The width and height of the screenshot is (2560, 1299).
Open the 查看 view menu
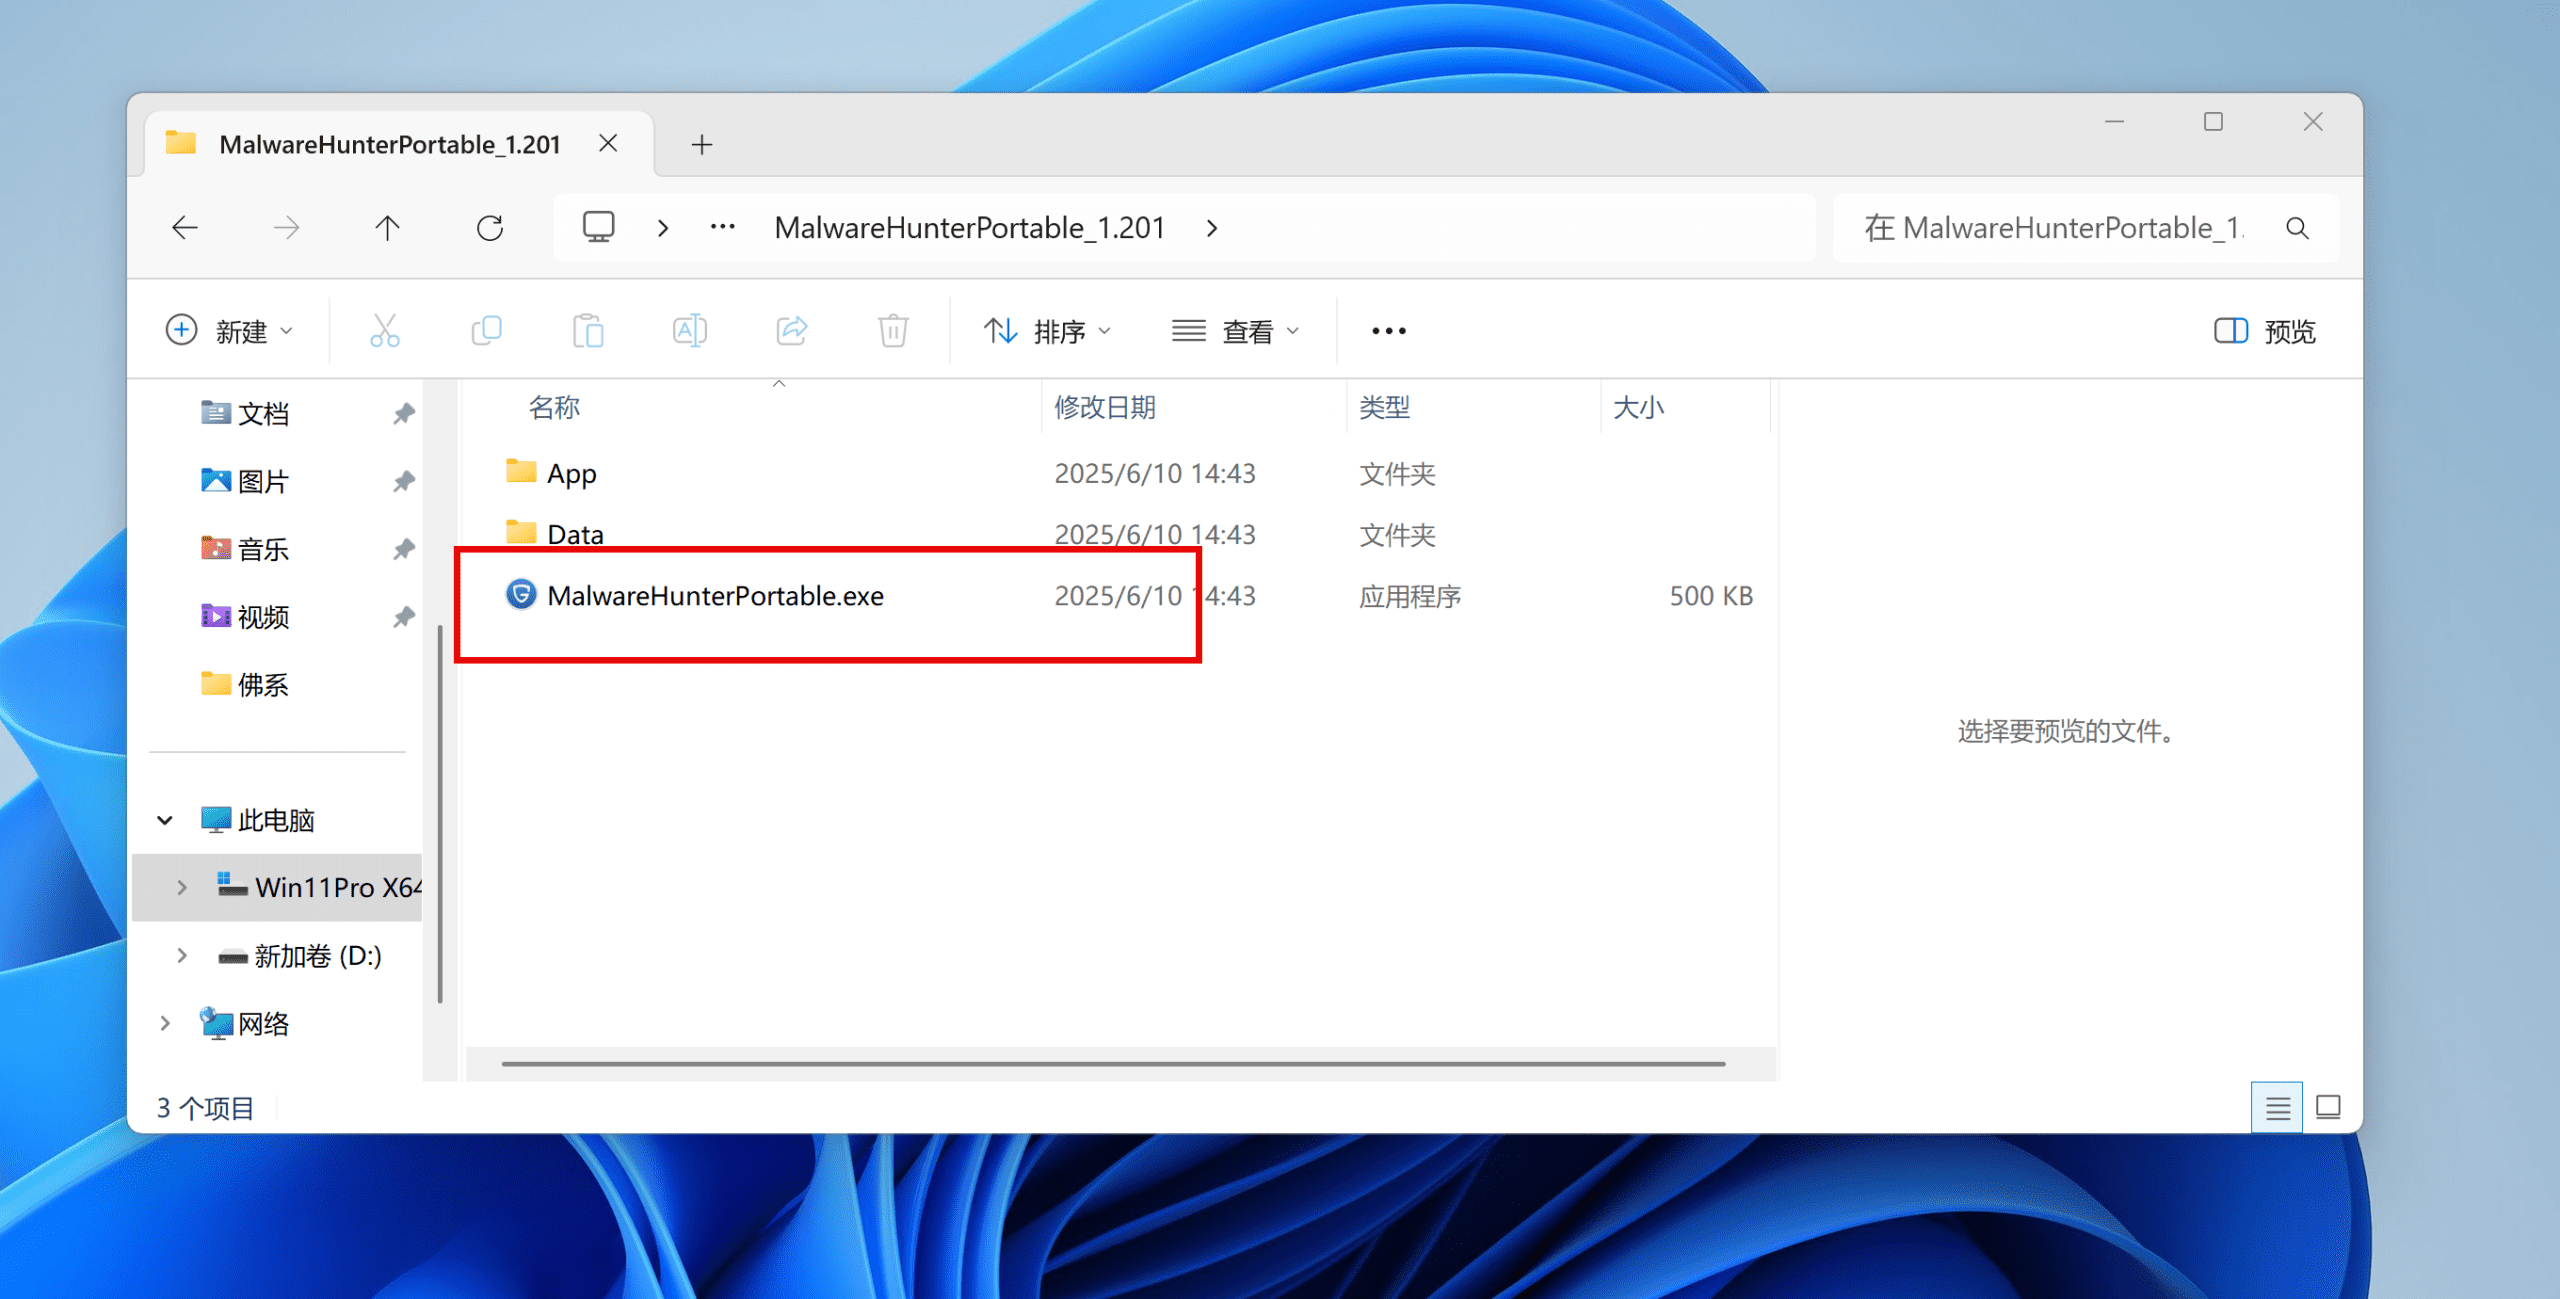pos(1235,331)
